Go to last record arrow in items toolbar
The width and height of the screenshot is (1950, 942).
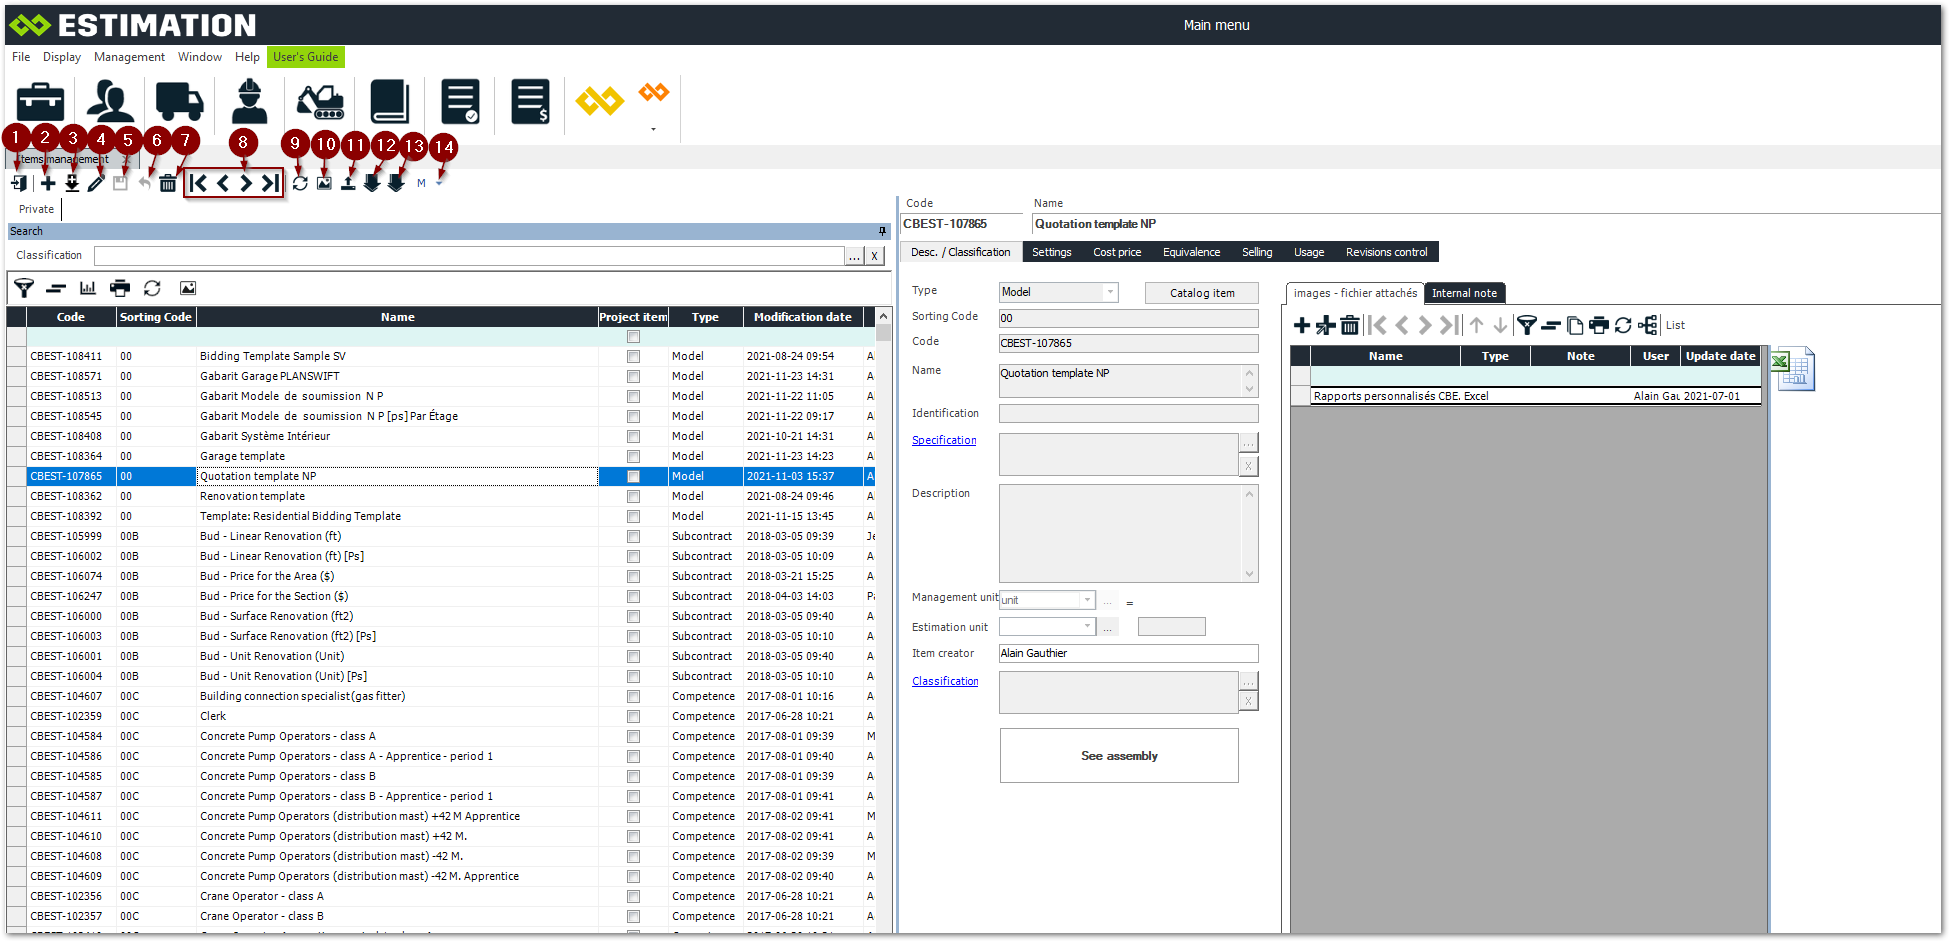[x=270, y=183]
